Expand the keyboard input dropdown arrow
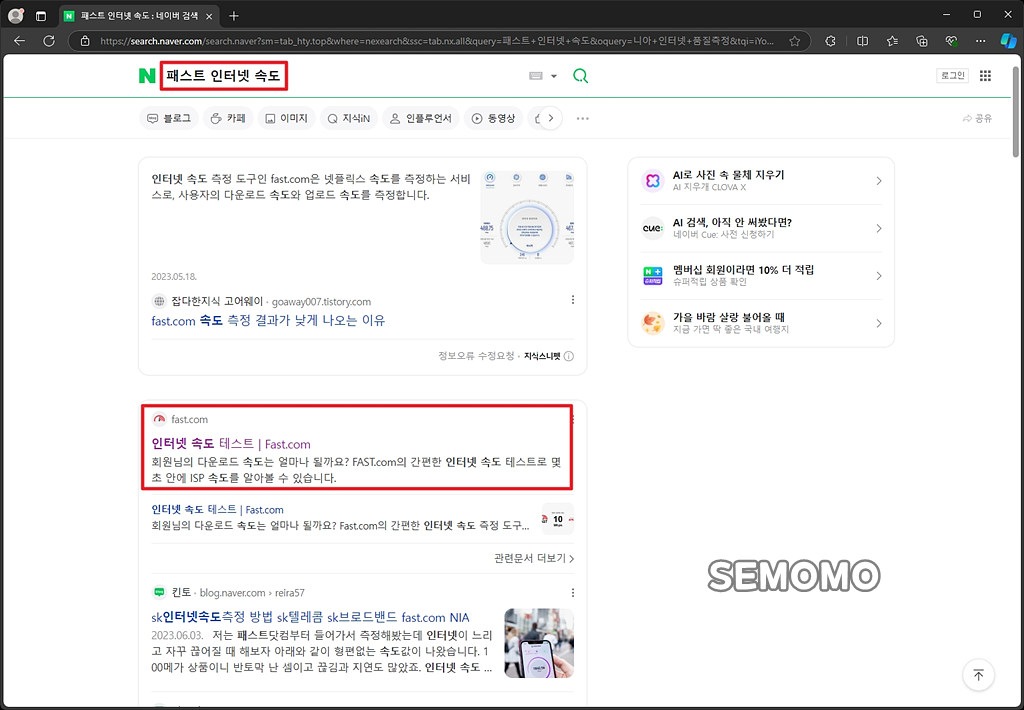 click(554, 76)
